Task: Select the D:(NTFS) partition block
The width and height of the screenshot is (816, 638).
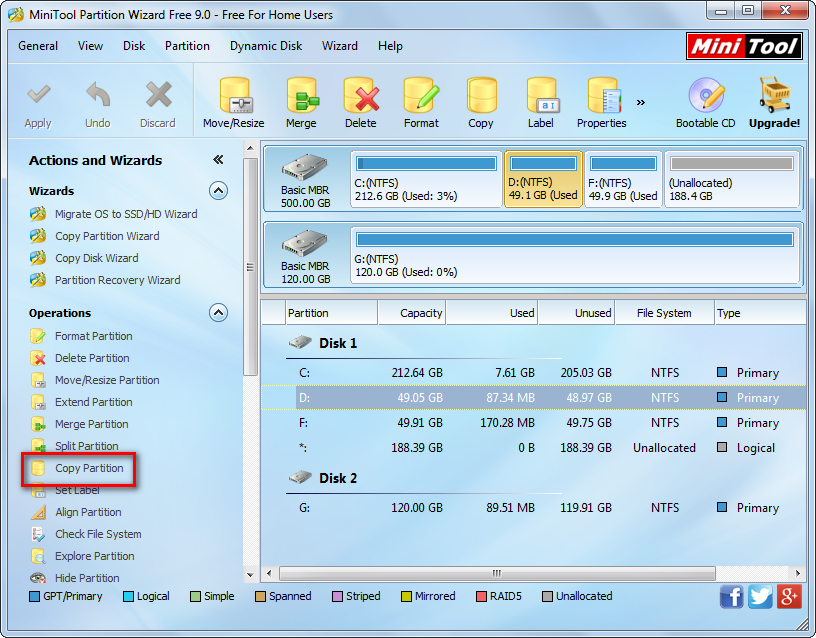Action: click(x=543, y=180)
